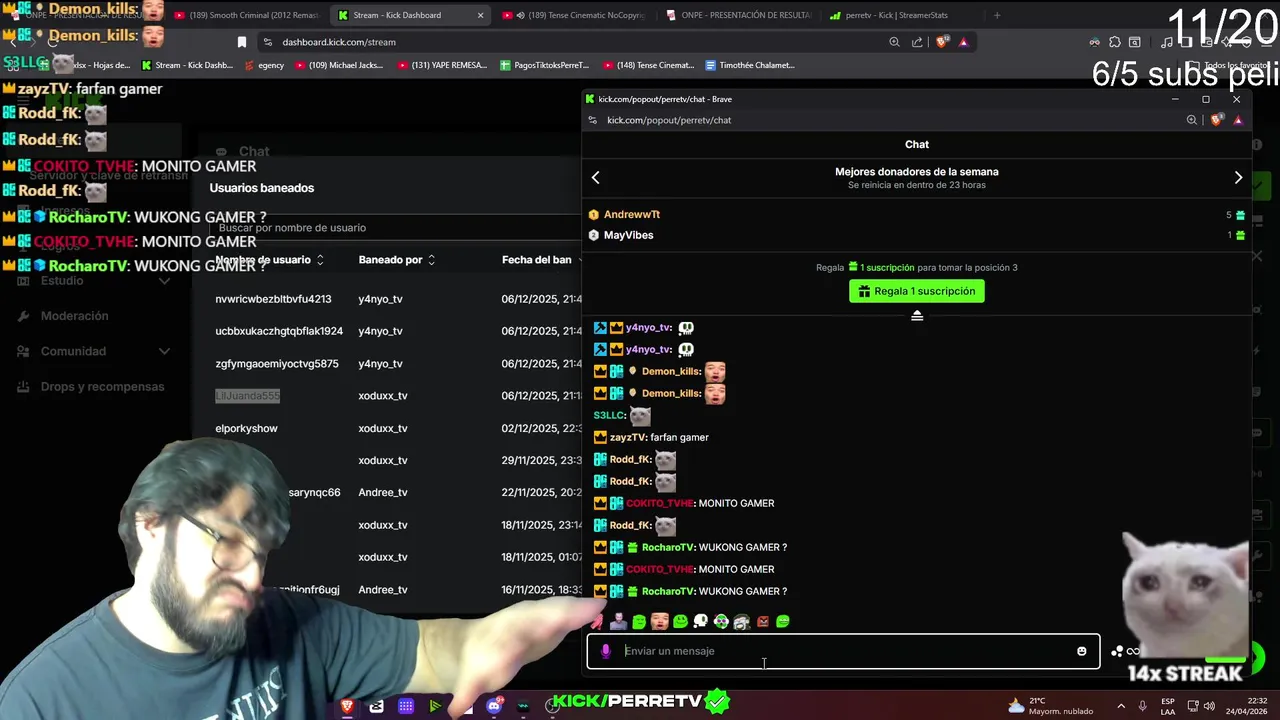Screen dimensions: 1280x720
Task: Switch to Tense Cinematic NoCopyright tab
Action: (573, 15)
